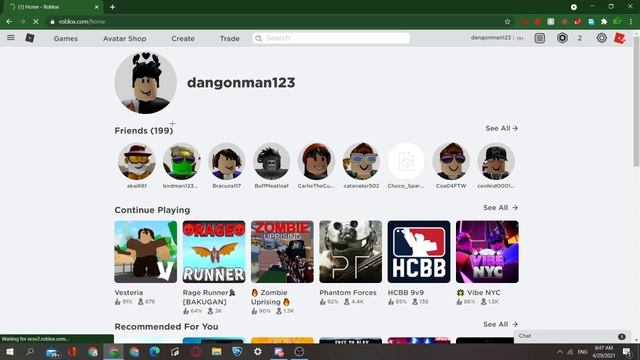Viewport: 640px width, 360px height.
Task: Click the page's vertical scrollbar
Action: (x=636, y=102)
